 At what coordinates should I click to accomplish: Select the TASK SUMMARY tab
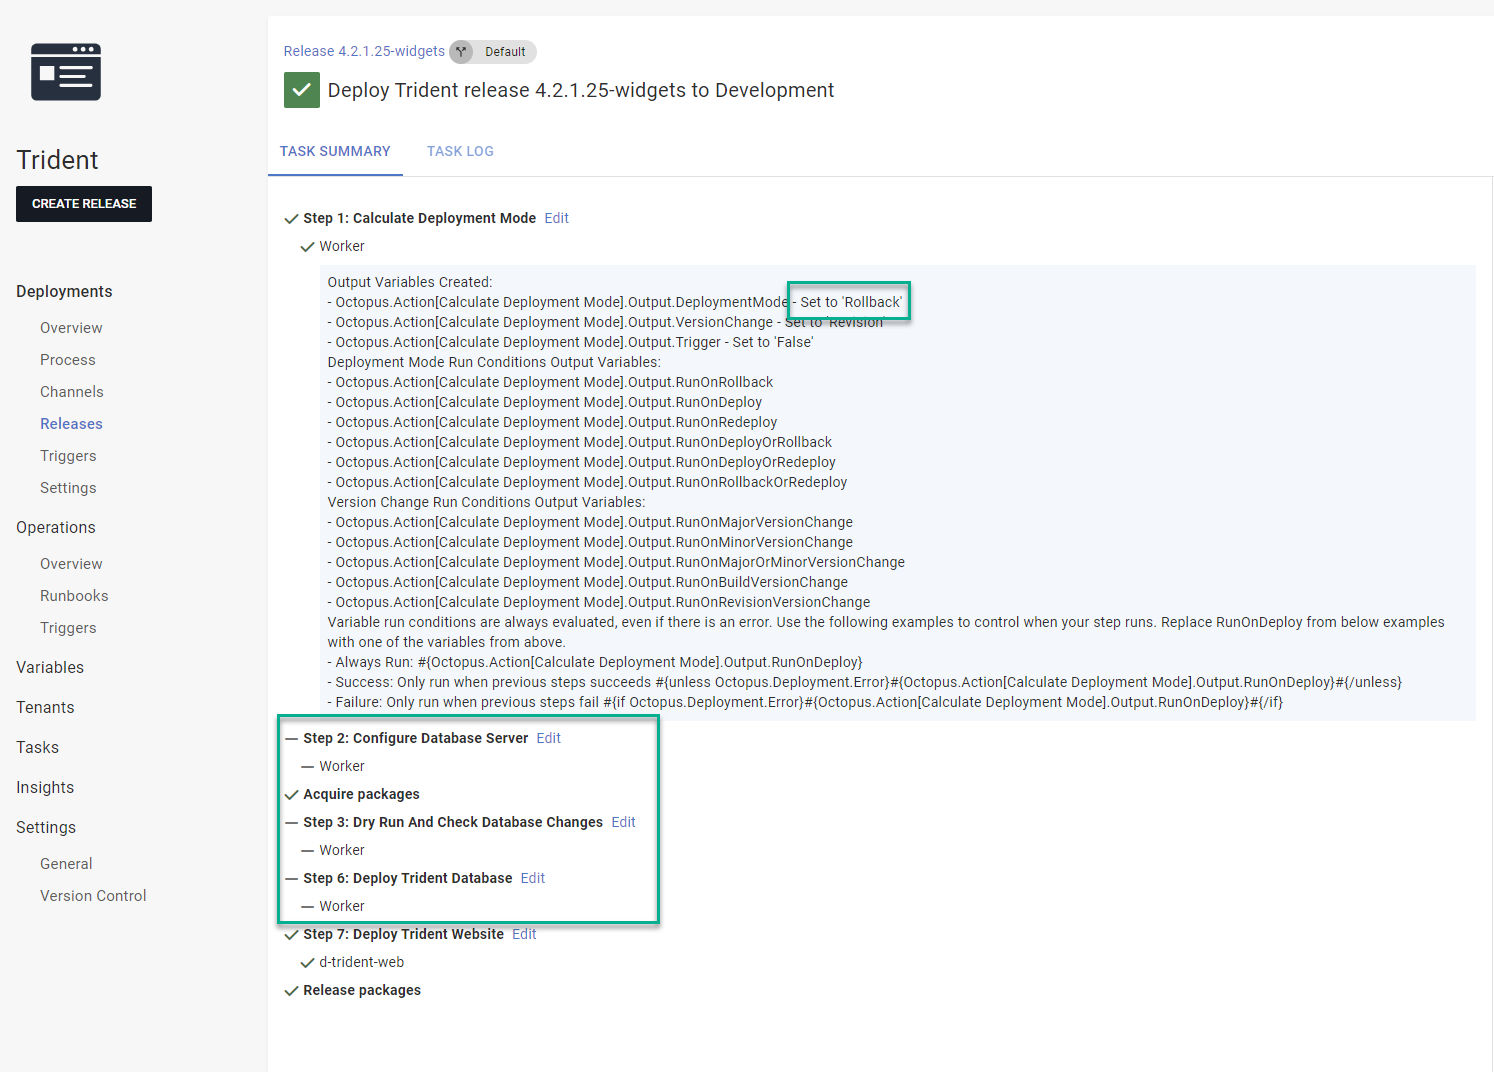335,151
